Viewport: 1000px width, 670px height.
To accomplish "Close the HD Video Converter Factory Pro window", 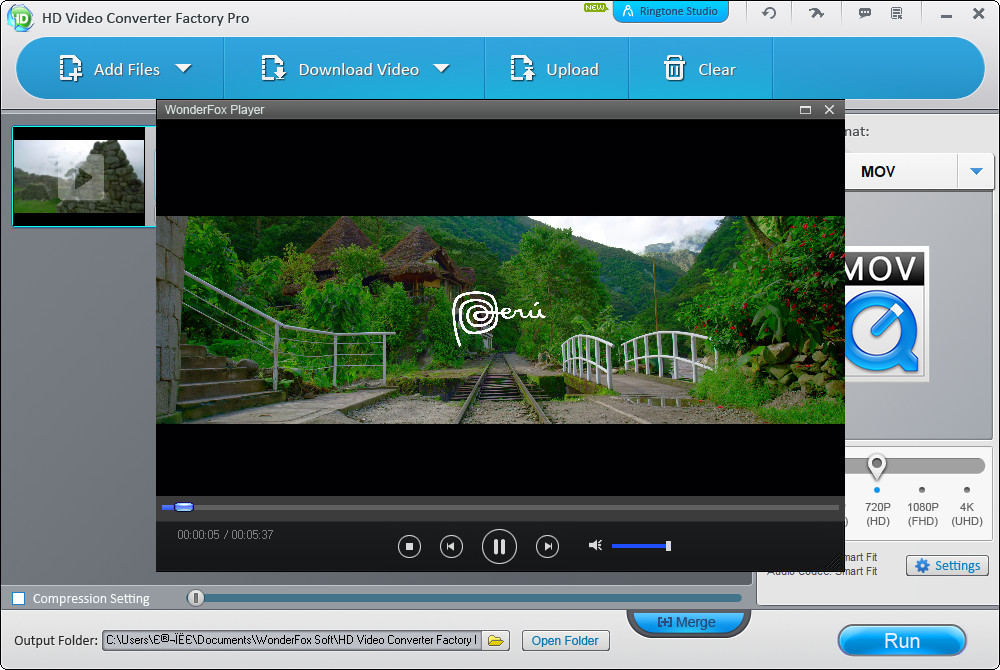I will [x=978, y=13].
